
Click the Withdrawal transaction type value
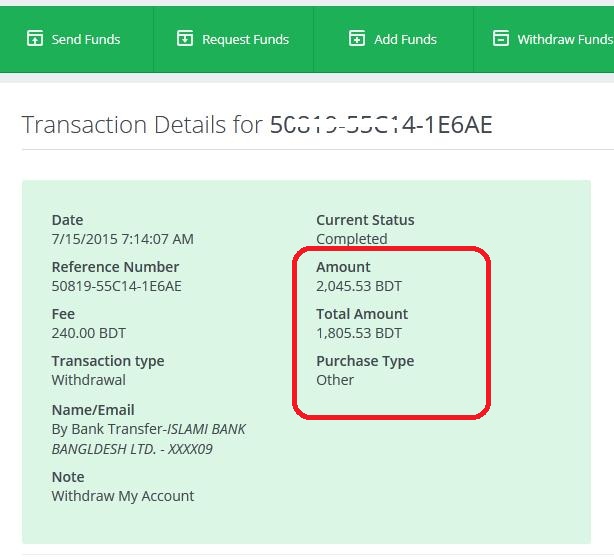tap(89, 380)
